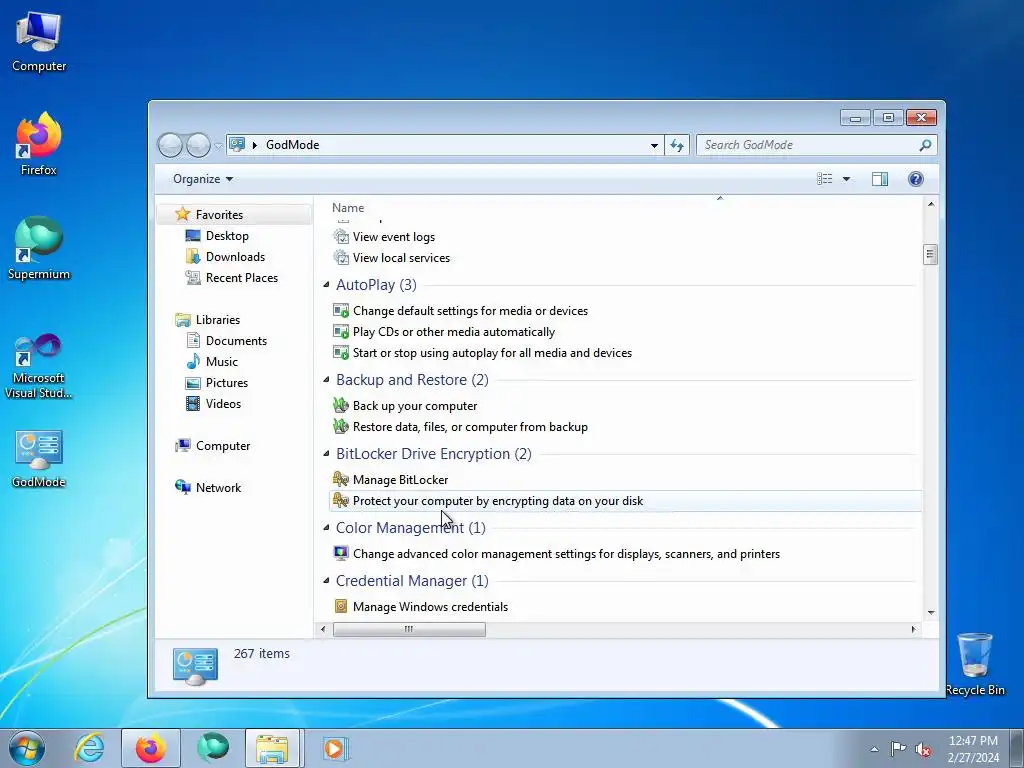Open the address bar history dropdown

[x=654, y=145]
